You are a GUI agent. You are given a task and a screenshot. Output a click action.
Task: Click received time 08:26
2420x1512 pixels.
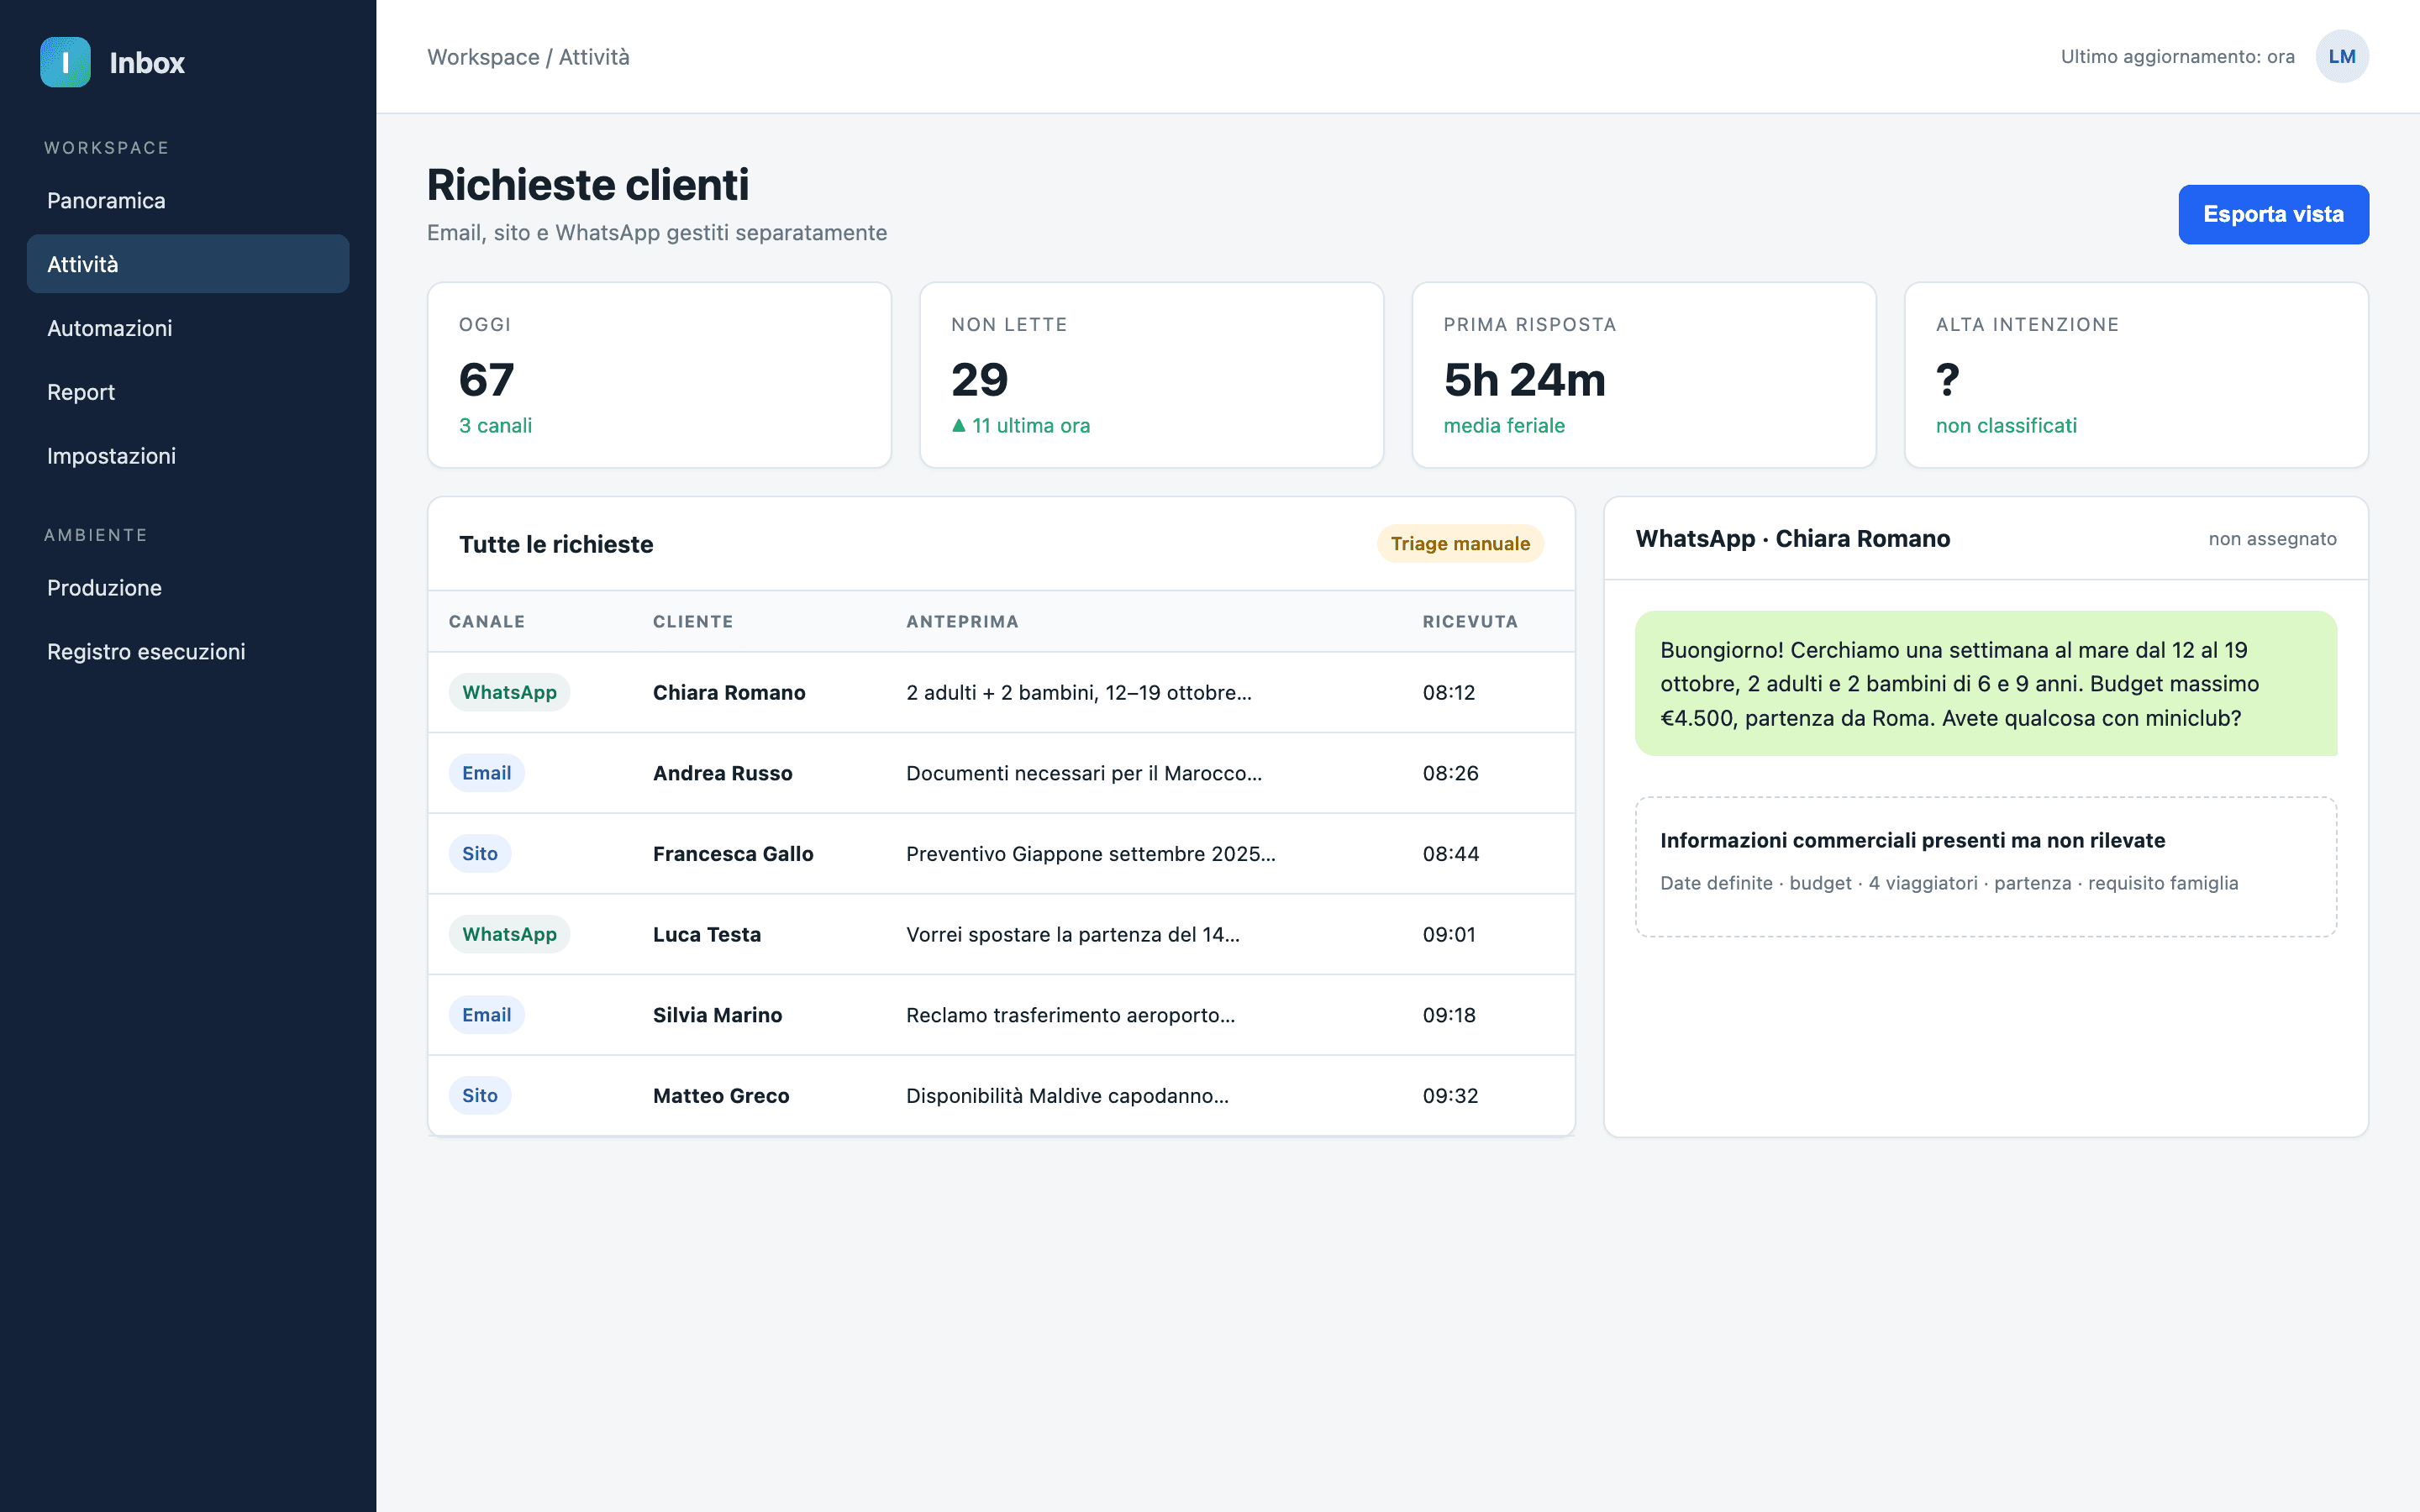1450,773
